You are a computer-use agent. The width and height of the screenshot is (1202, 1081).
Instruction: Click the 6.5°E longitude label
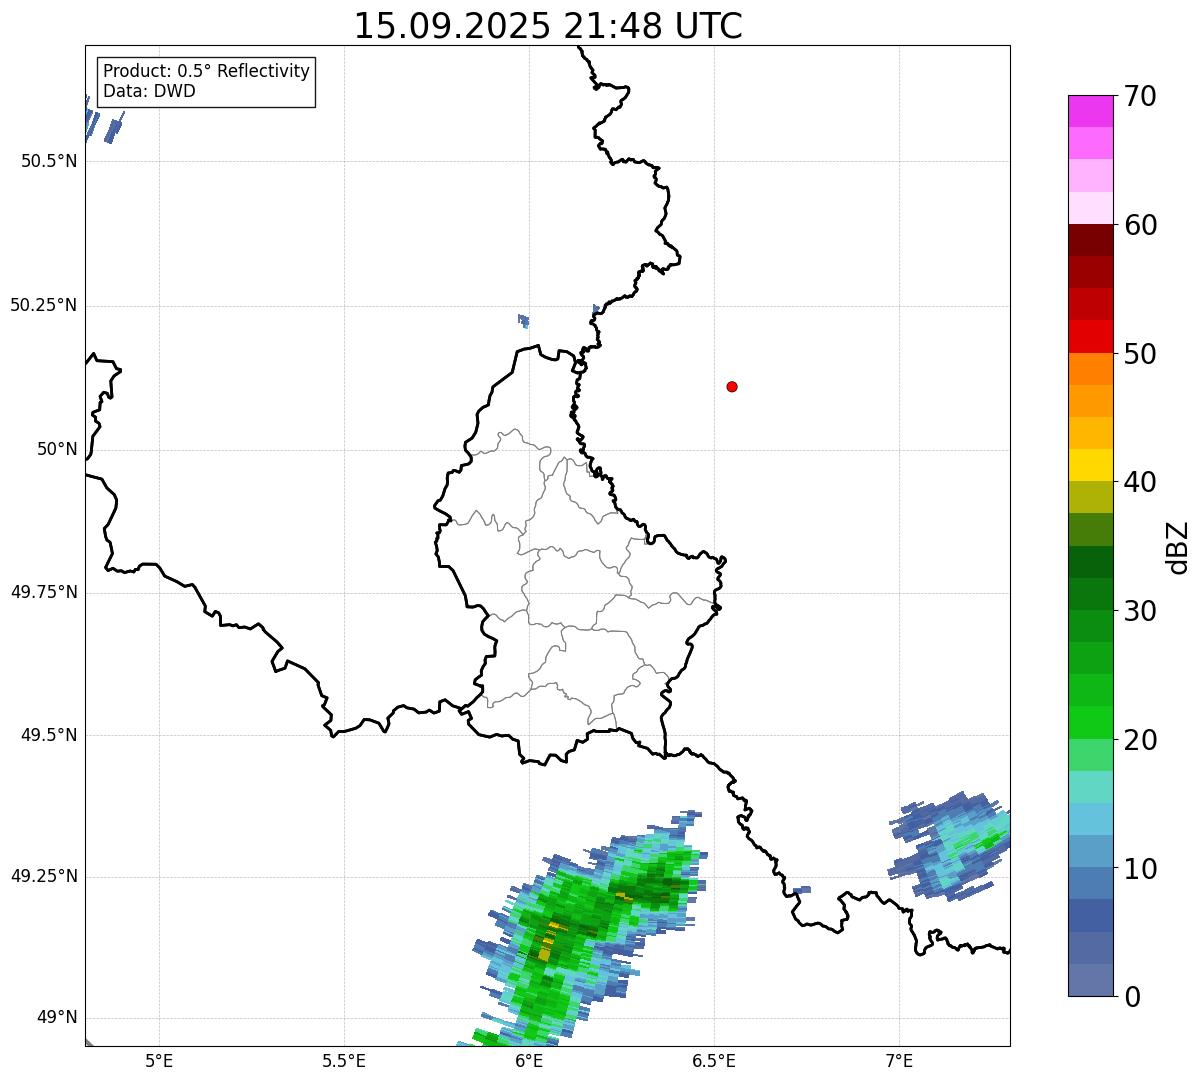[x=714, y=1060]
